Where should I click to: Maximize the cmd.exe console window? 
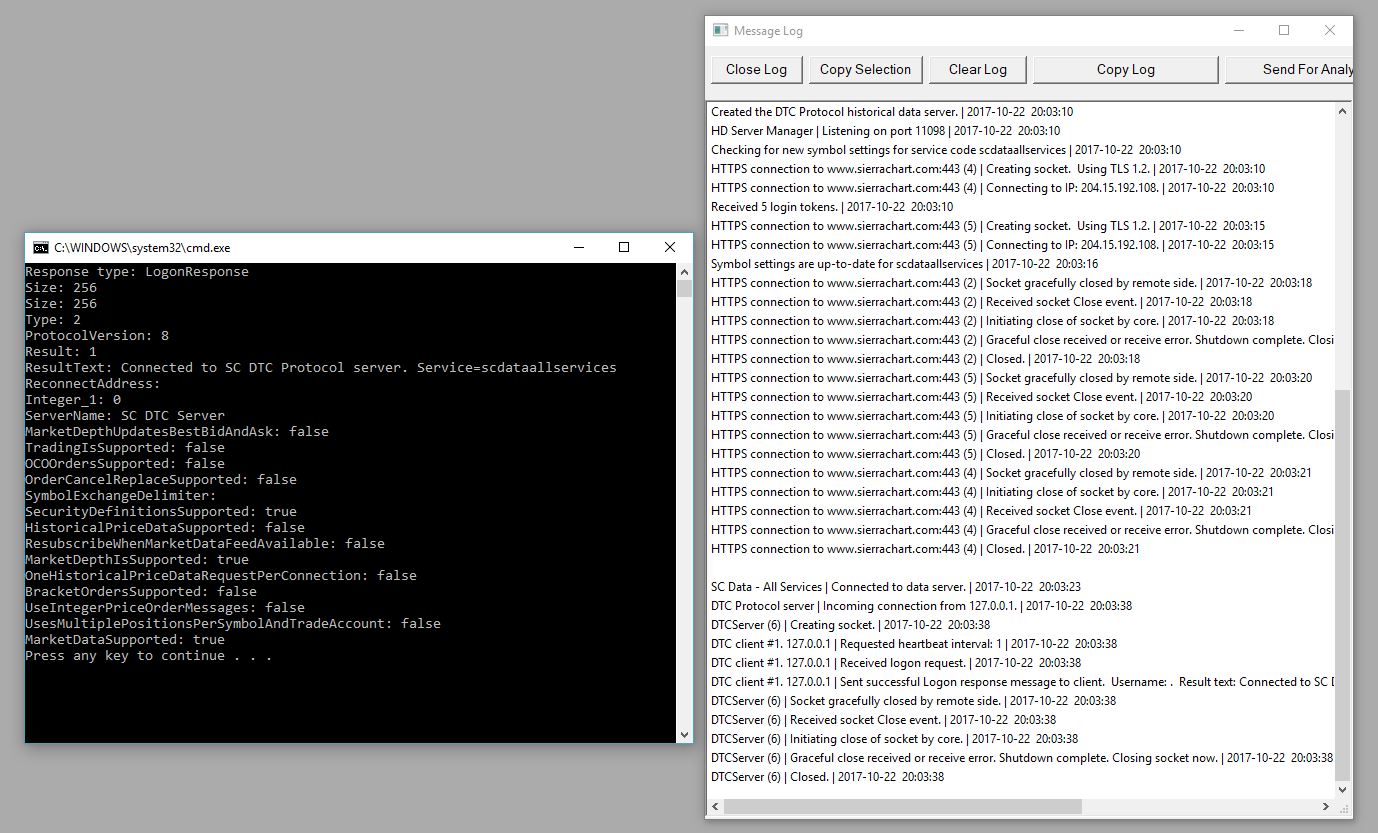pyautogui.click(x=624, y=247)
